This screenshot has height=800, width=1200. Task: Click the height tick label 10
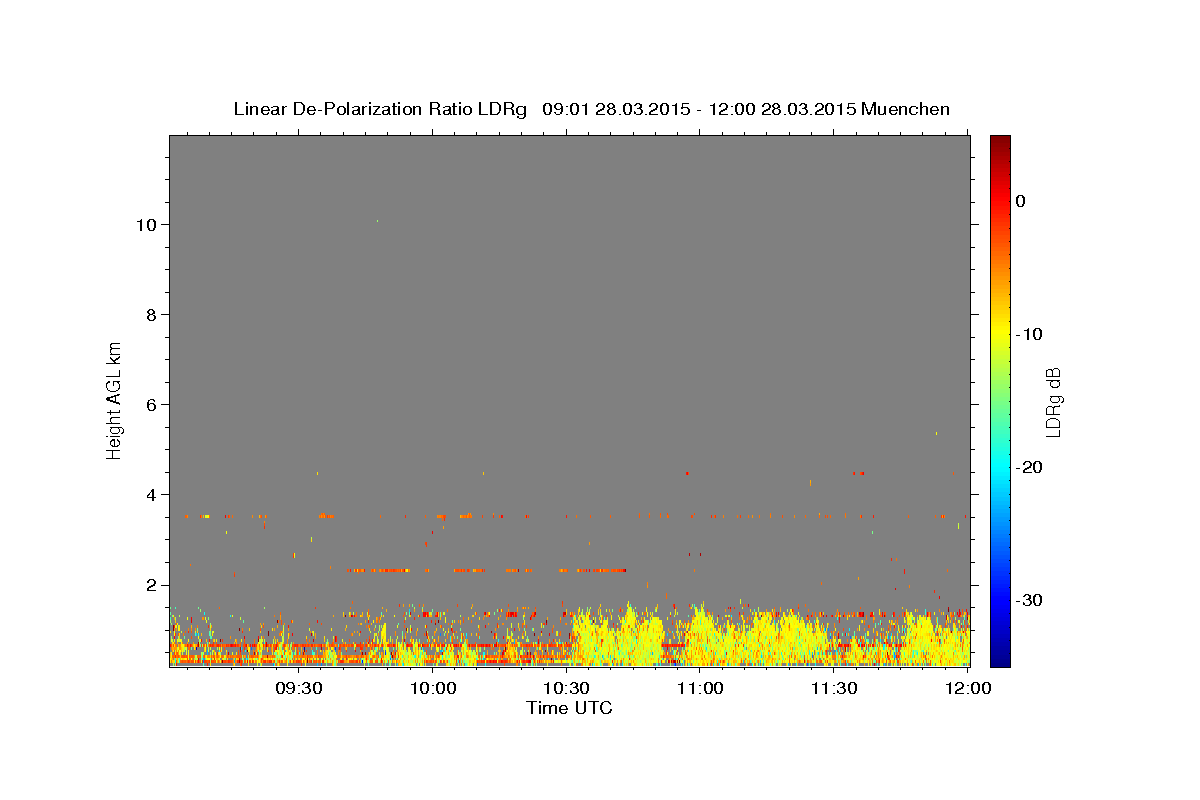pyautogui.click(x=145, y=225)
